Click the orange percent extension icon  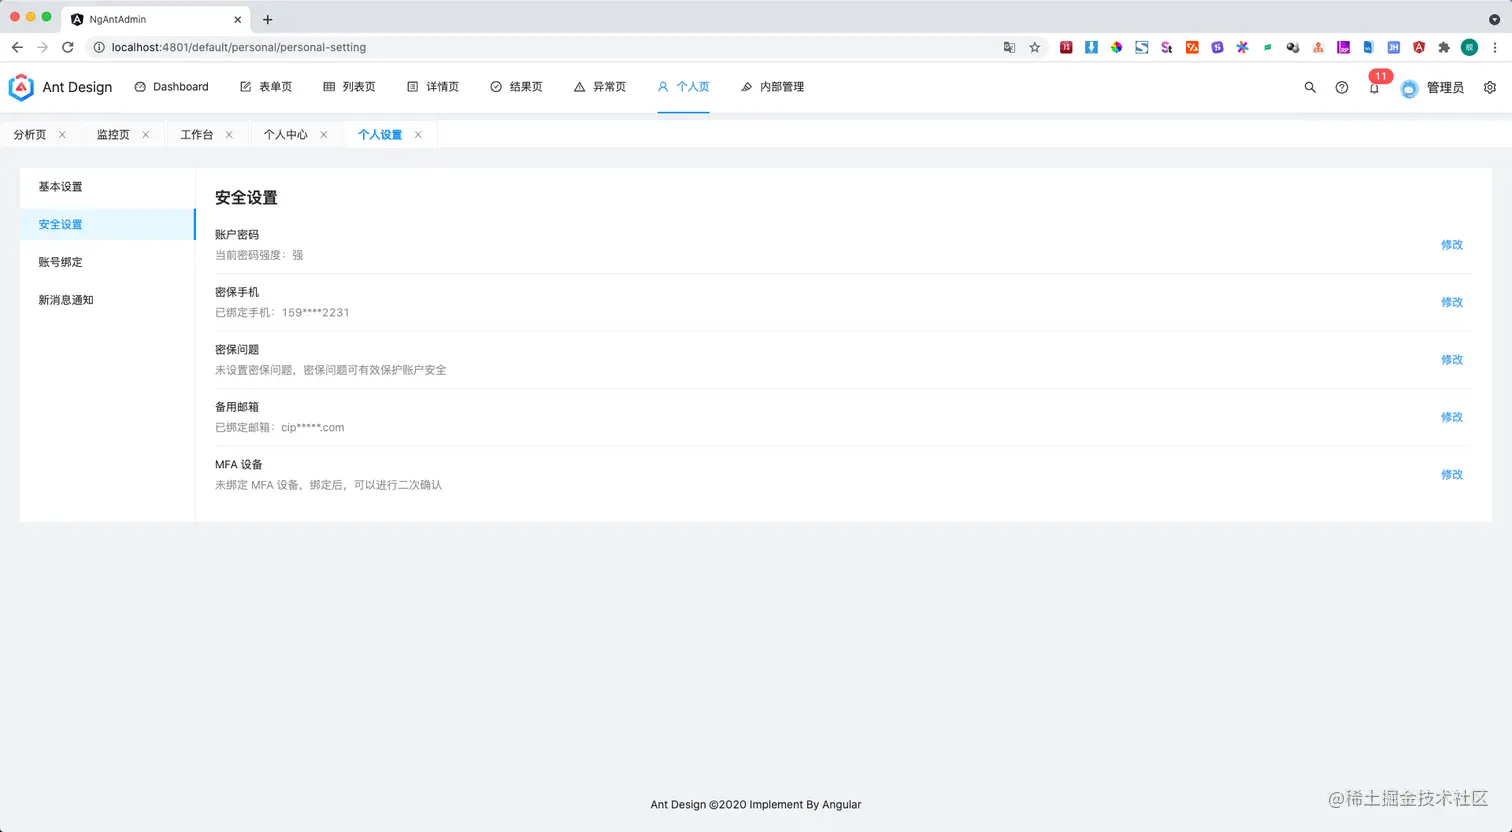1192,47
